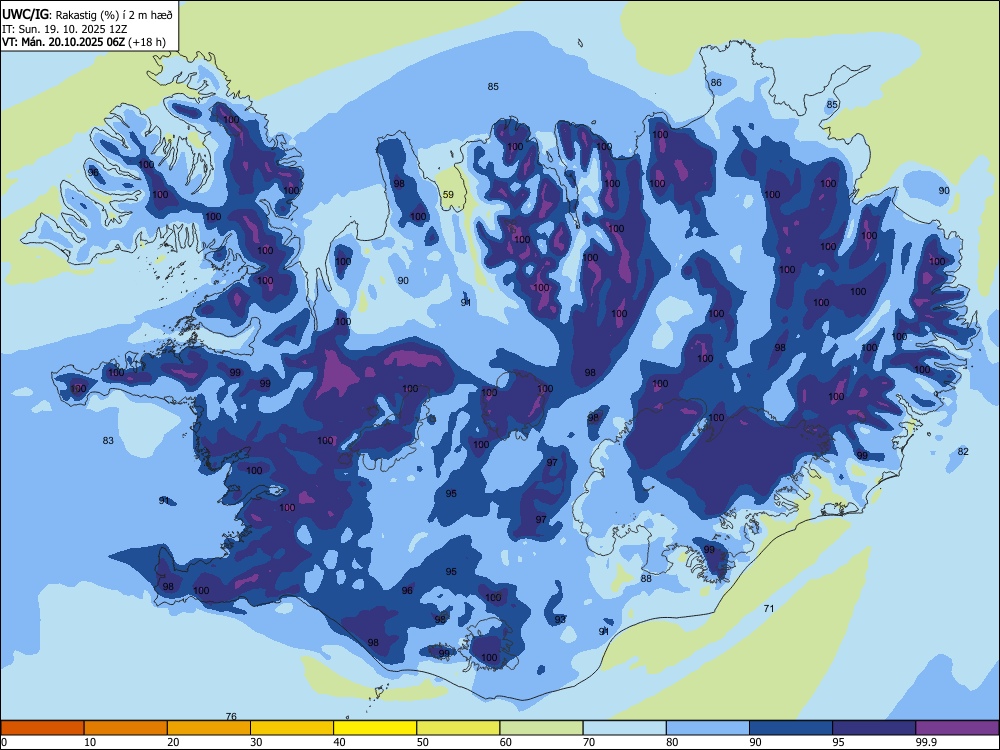Click the '71' value off the southeast coast
Viewport: 1000px width, 750px height.
(x=769, y=608)
